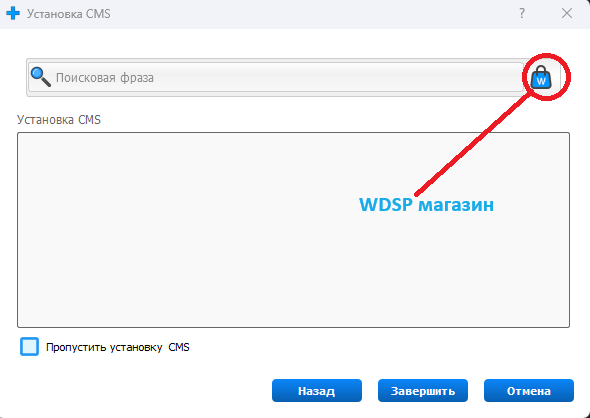Click the Установка CMS title bar text

pos(68,14)
